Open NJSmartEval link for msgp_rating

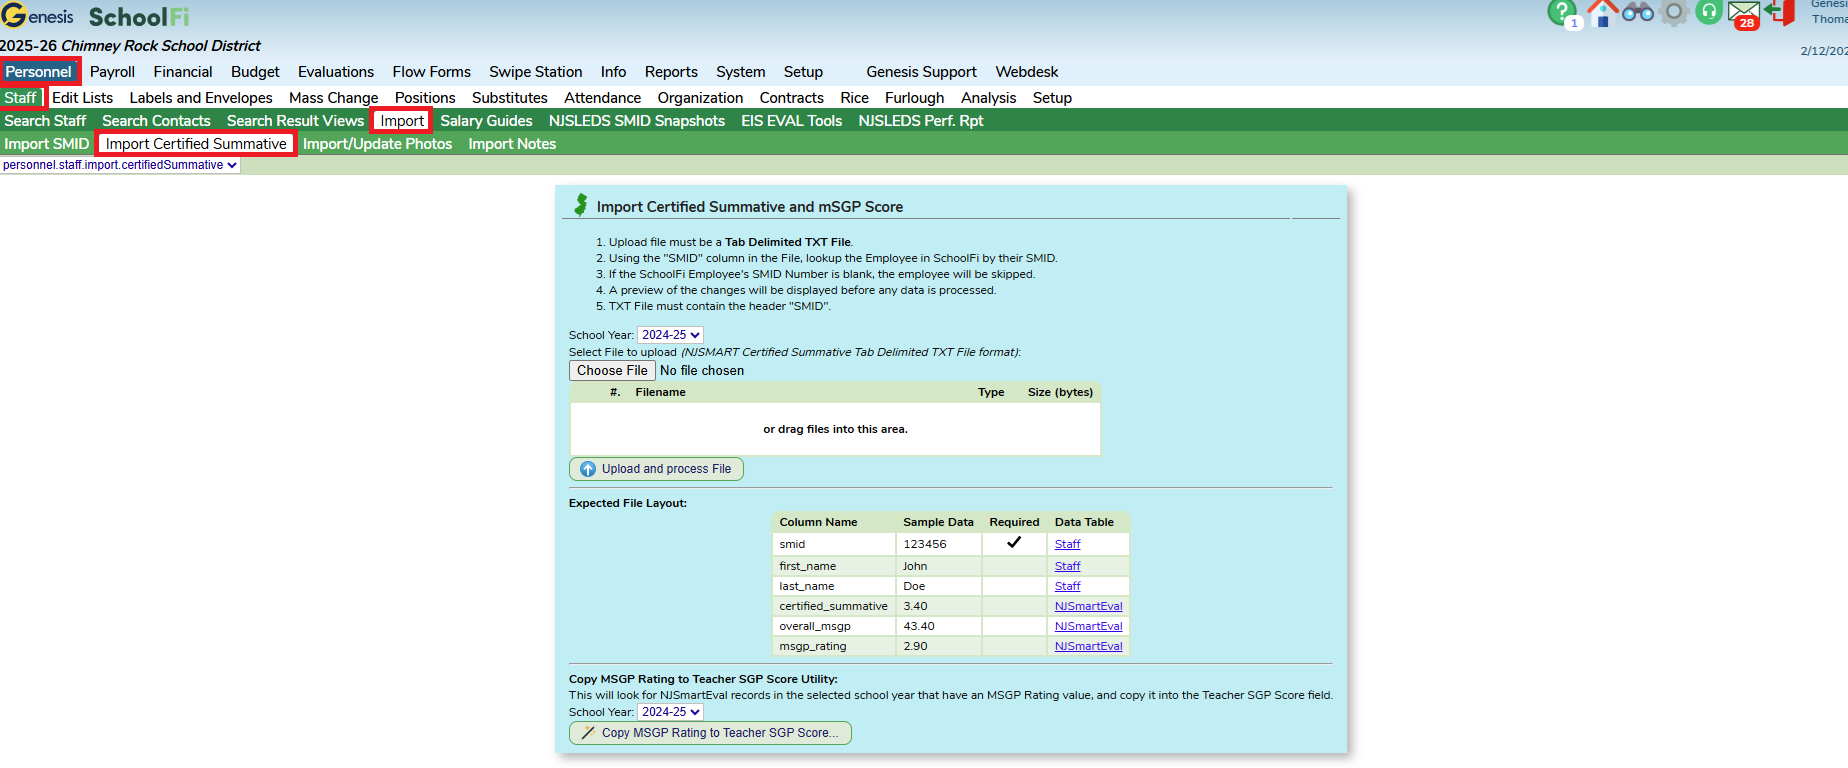[1088, 646]
